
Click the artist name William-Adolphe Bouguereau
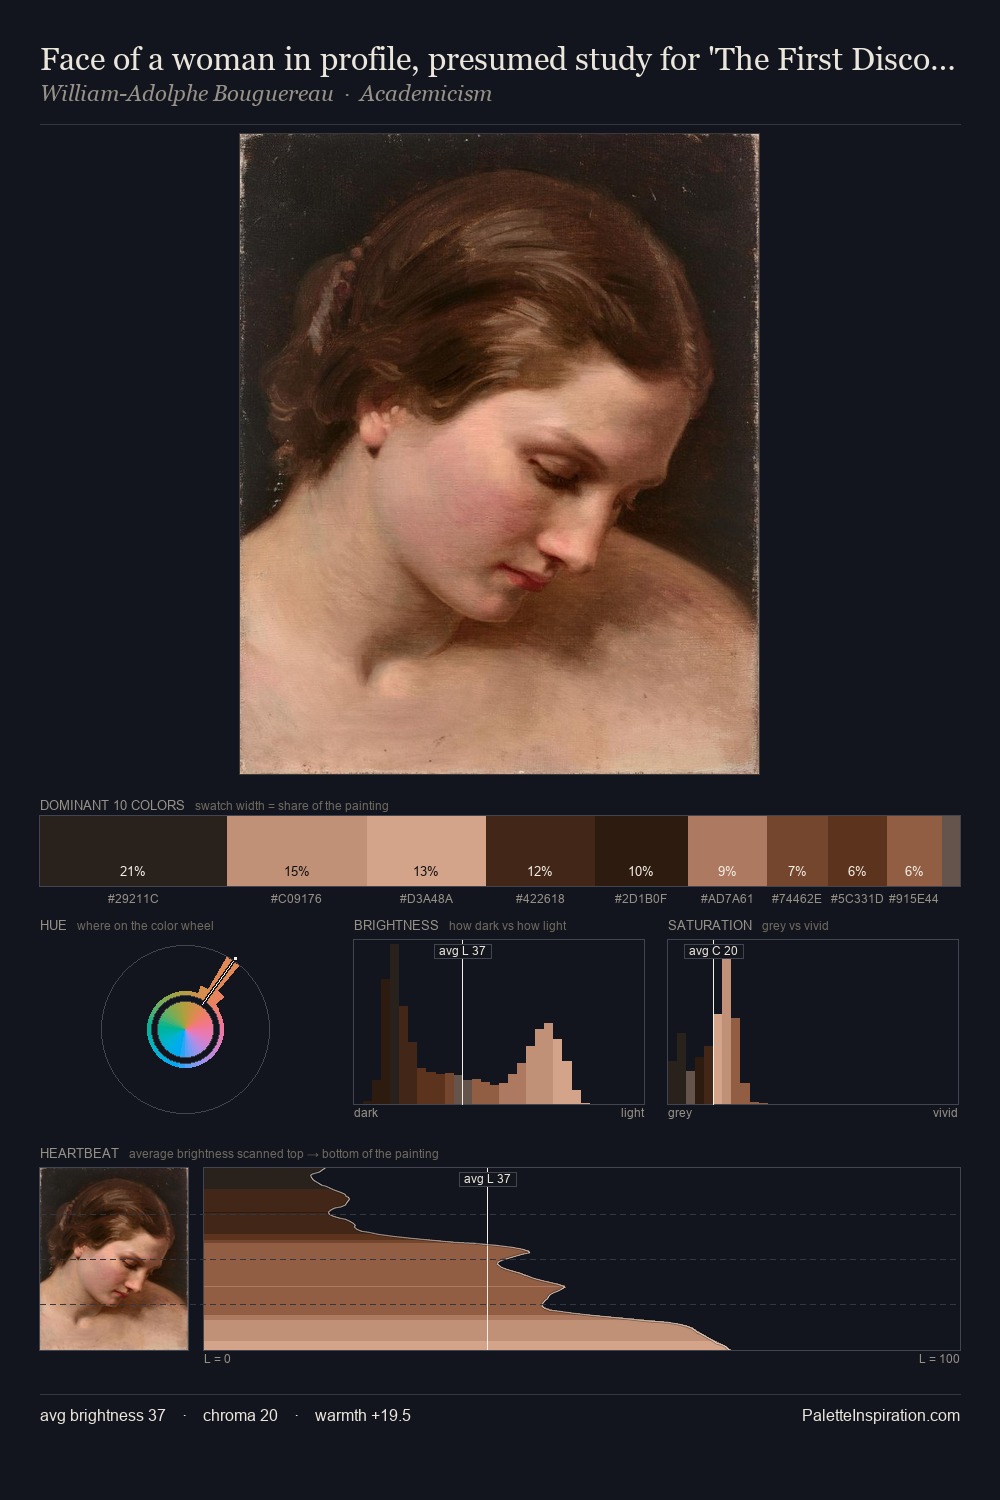tap(187, 94)
